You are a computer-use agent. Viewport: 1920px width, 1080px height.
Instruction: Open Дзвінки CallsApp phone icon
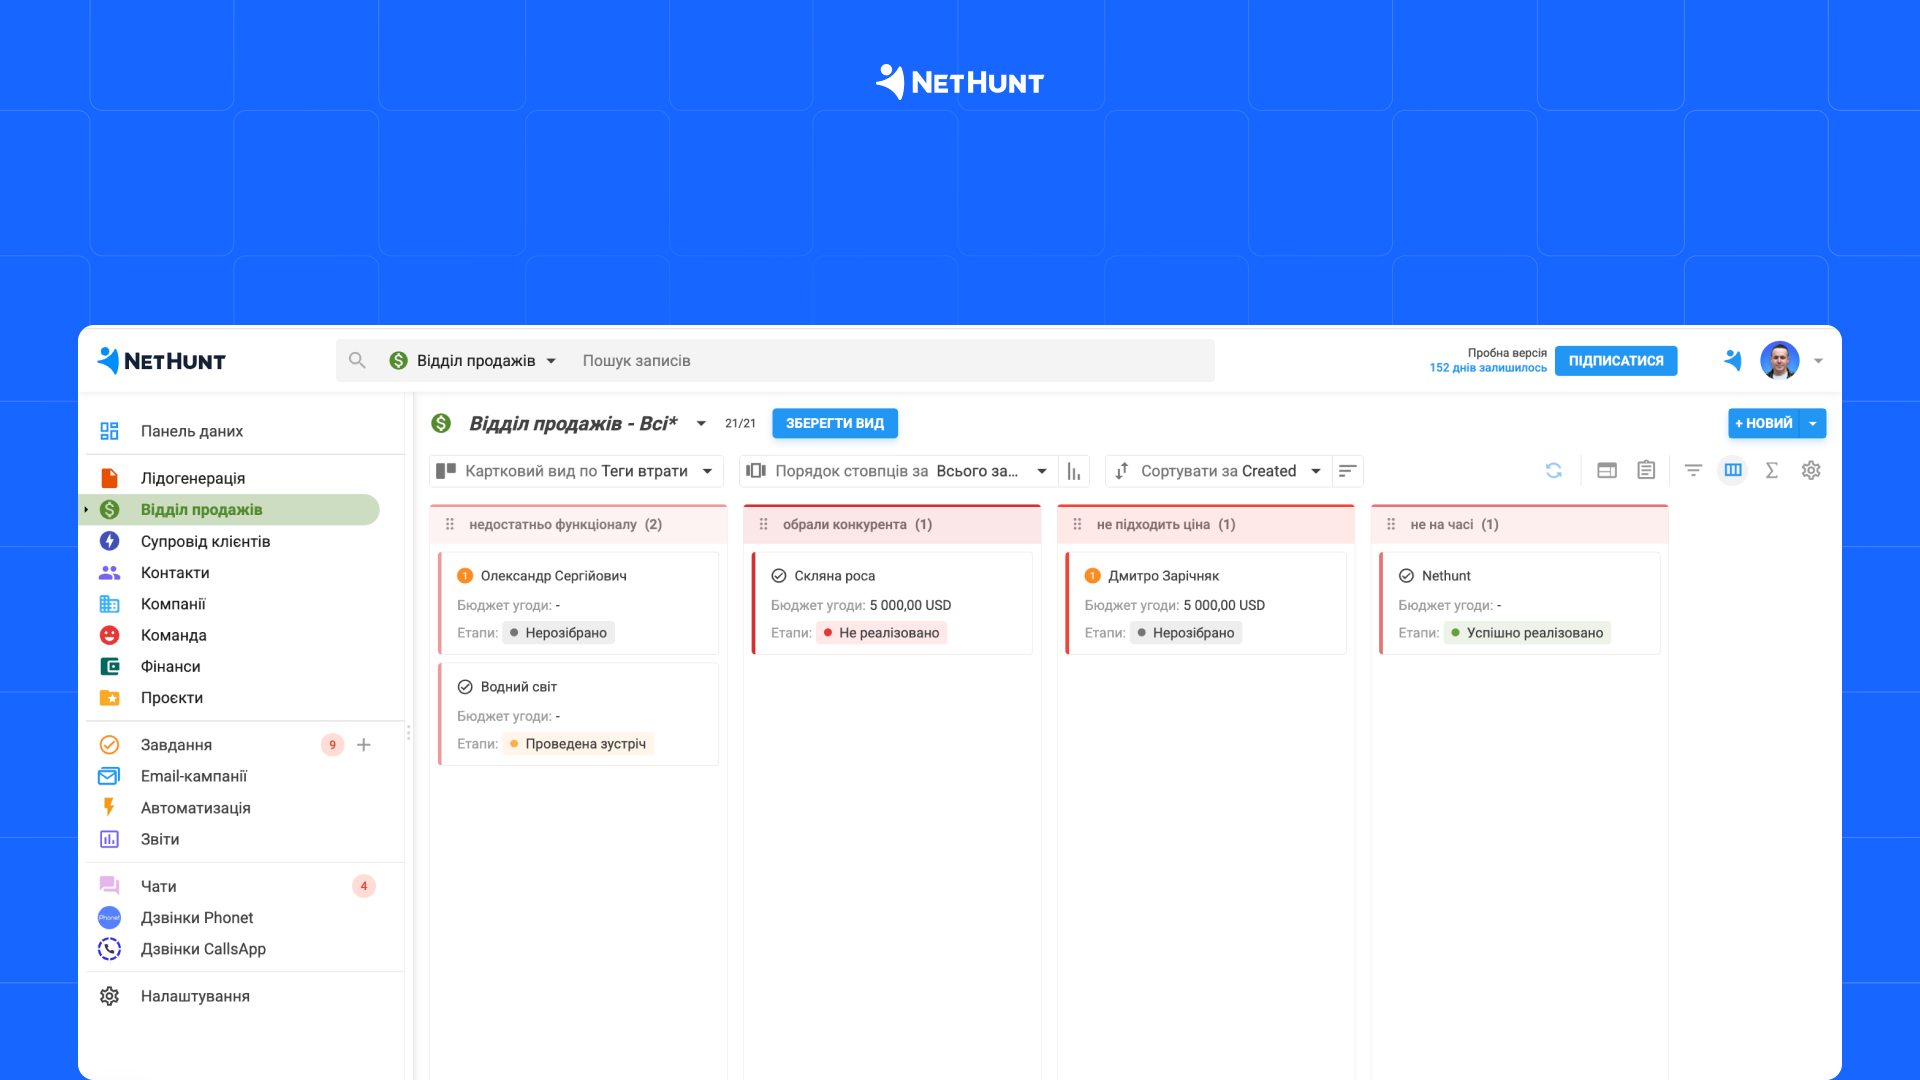[109, 949]
